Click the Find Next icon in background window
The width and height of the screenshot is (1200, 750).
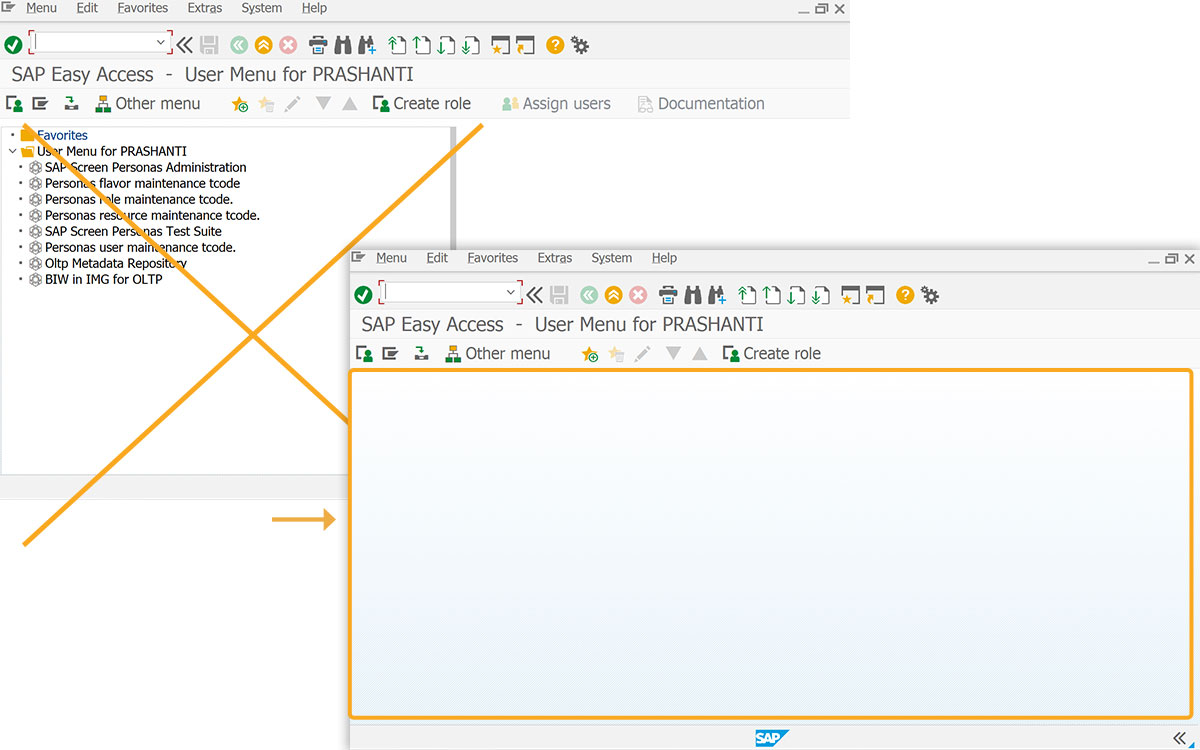point(367,45)
